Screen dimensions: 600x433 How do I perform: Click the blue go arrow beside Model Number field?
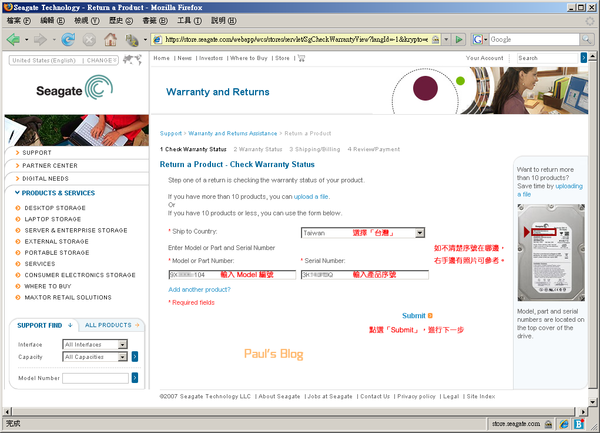point(135,378)
